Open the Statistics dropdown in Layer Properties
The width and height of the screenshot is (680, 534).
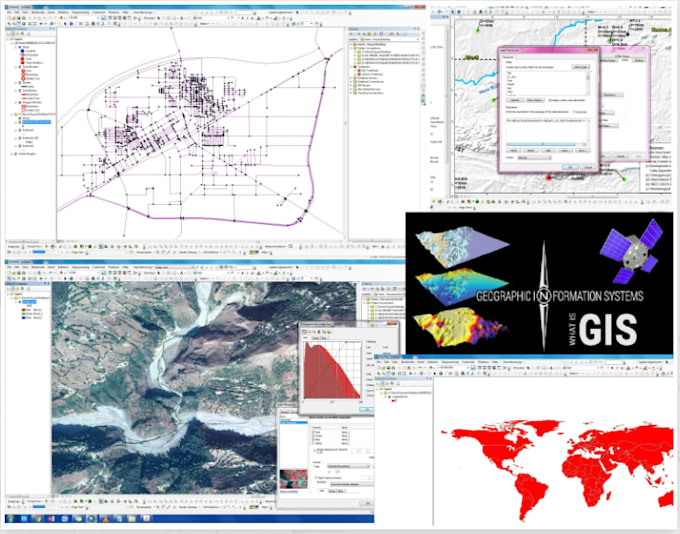(353, 484)
